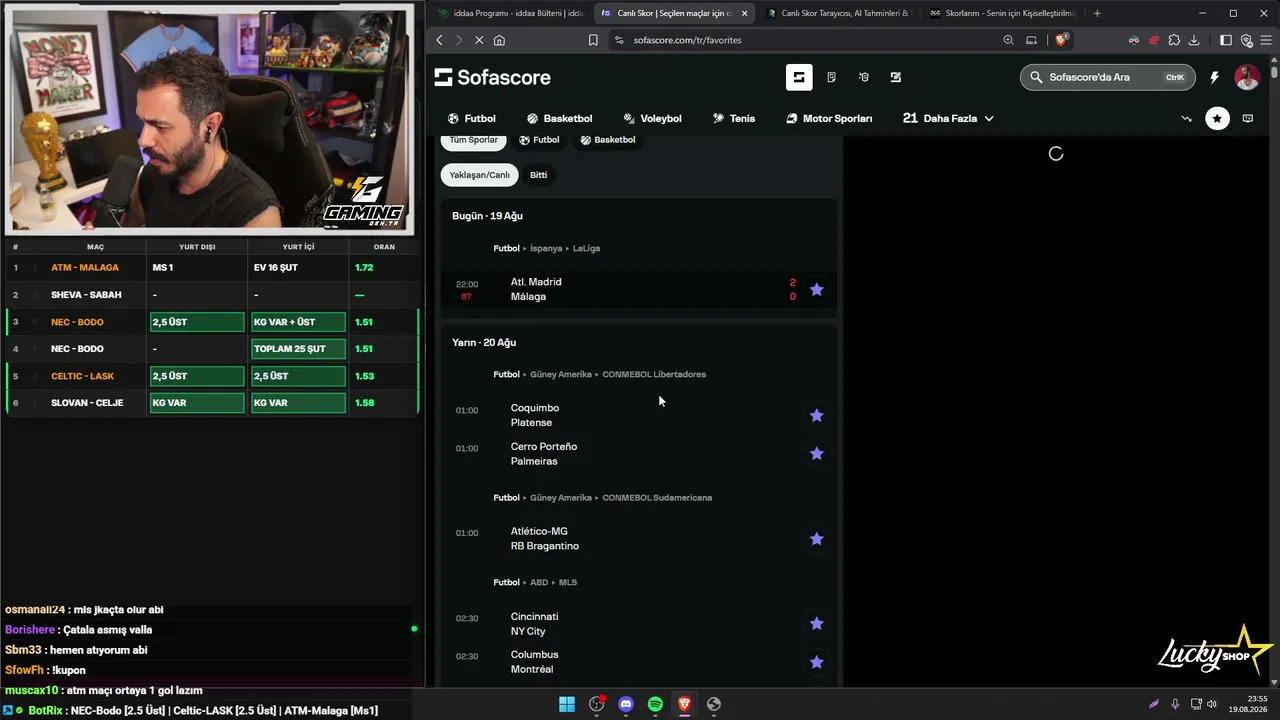This screenshot has height=720, width=1280.
Task: Open the favorites star in sports bar
Action: (1217, 118)
